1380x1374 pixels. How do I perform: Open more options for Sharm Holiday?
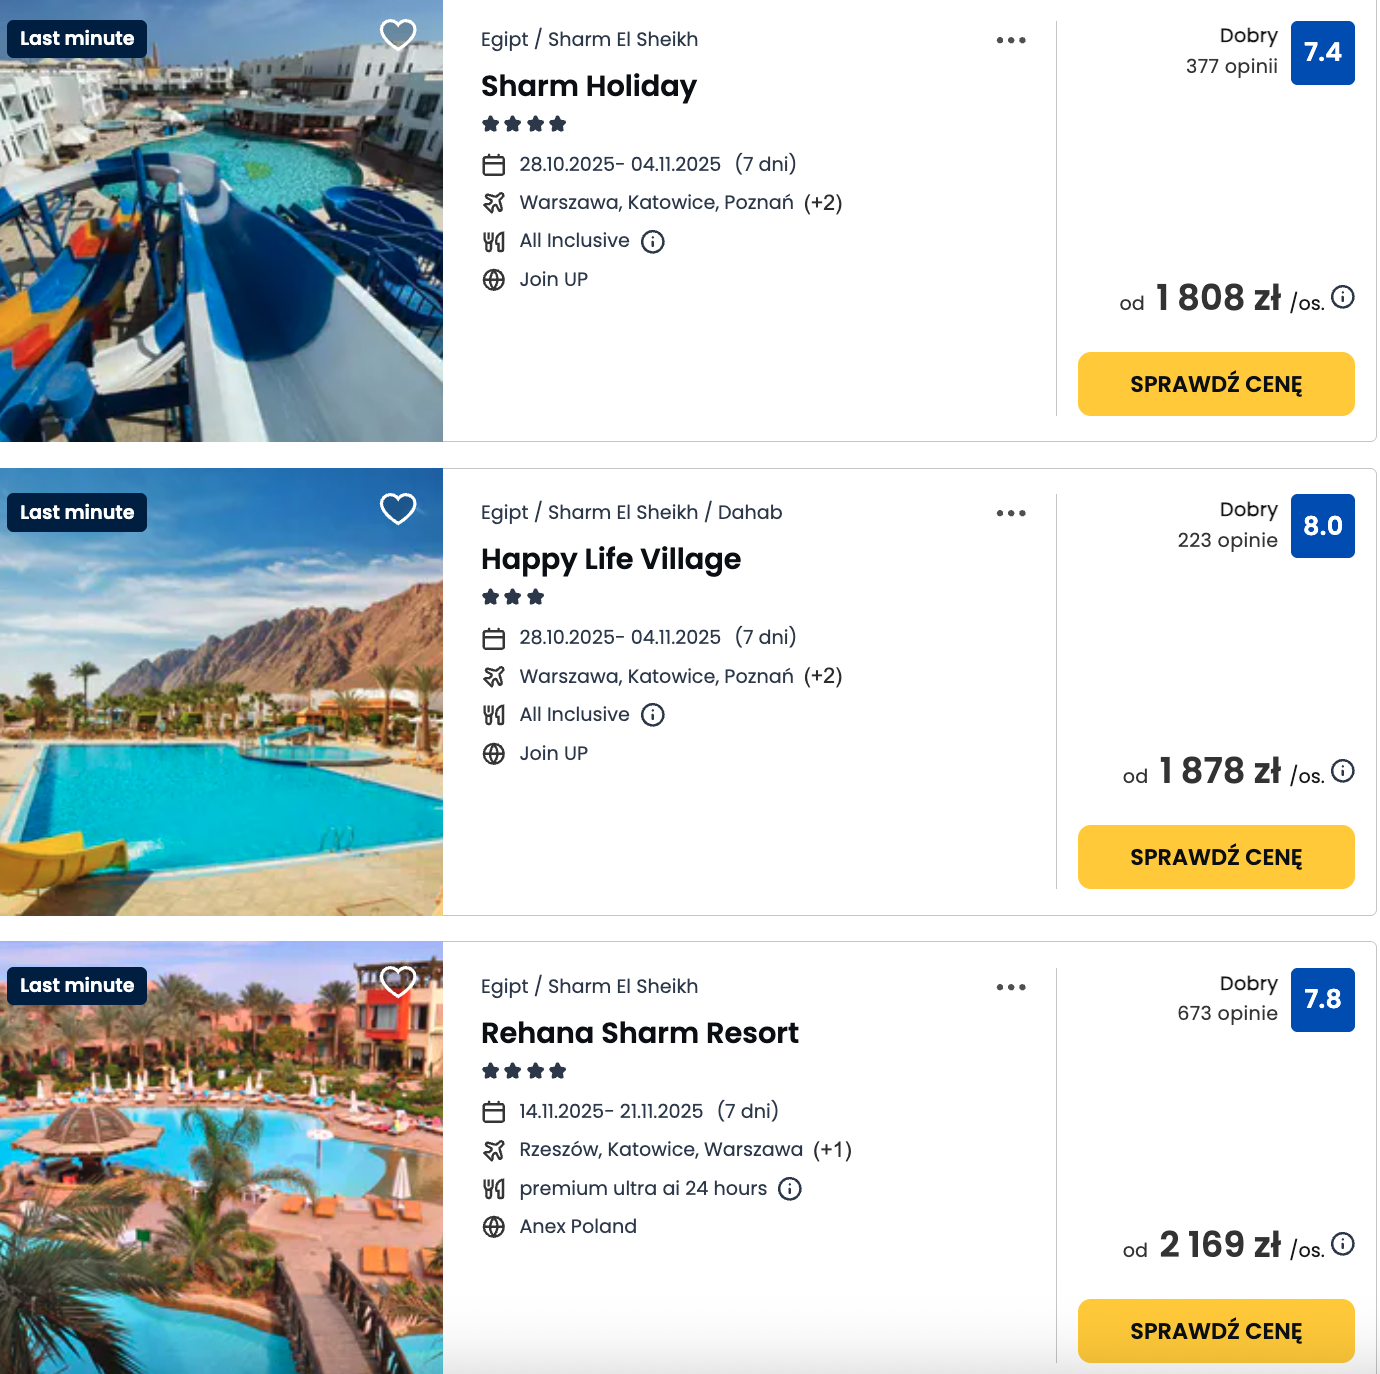[1011, 40]
